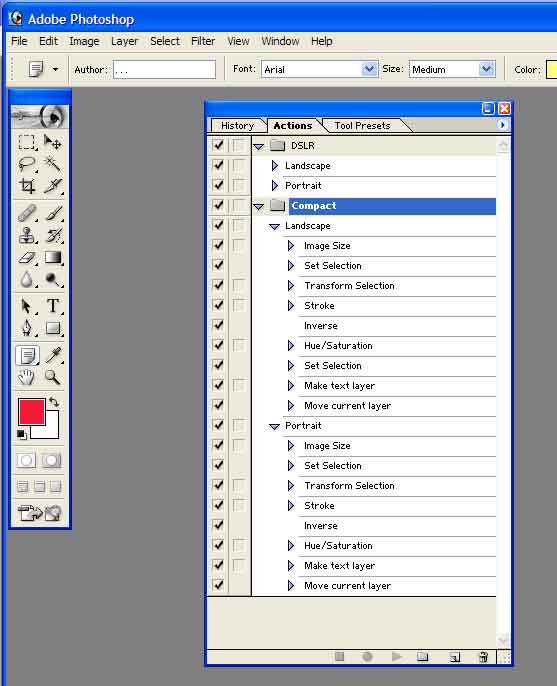Select the Pen tool
Screen dimensions: 557x686
coord(27,328)
